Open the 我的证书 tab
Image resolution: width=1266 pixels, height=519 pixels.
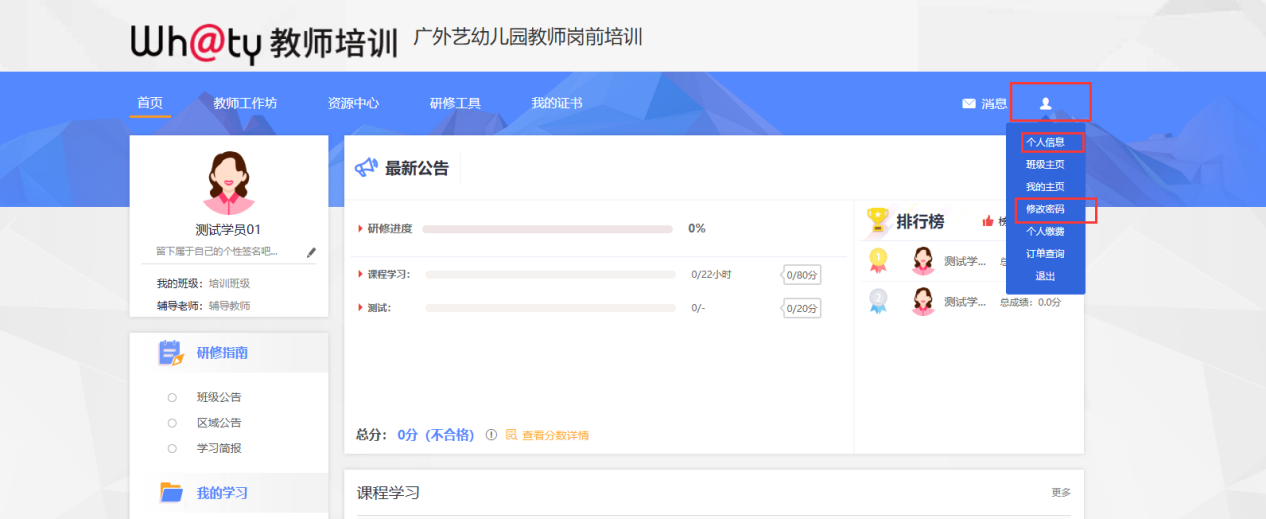557,103
